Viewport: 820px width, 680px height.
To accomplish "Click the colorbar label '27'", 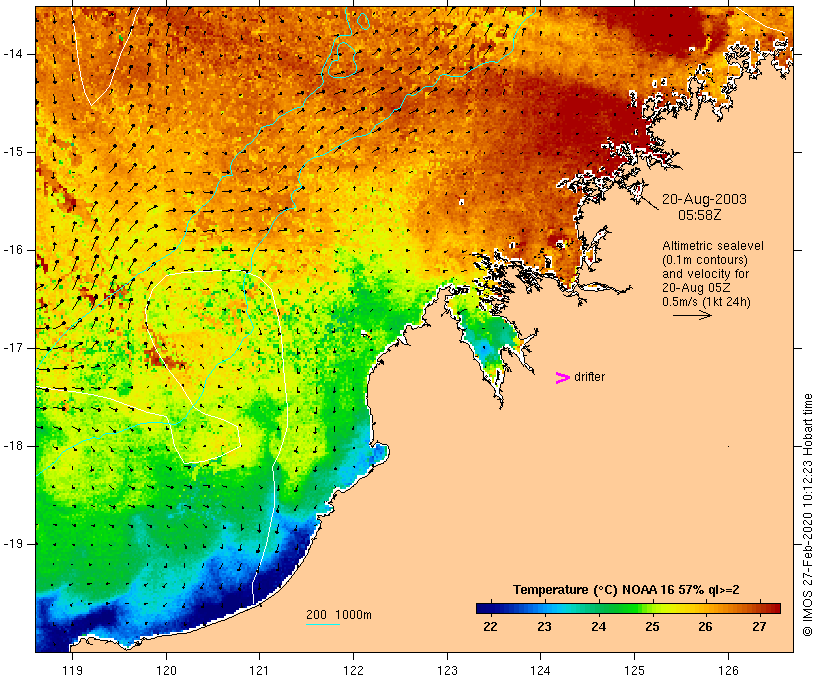I will point(759,626).
